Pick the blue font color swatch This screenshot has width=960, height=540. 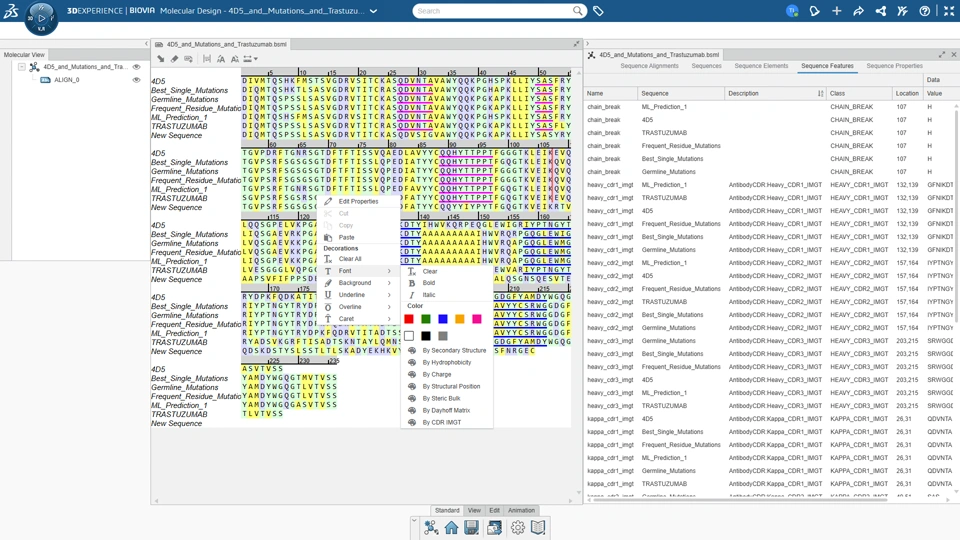click(443, 319)
